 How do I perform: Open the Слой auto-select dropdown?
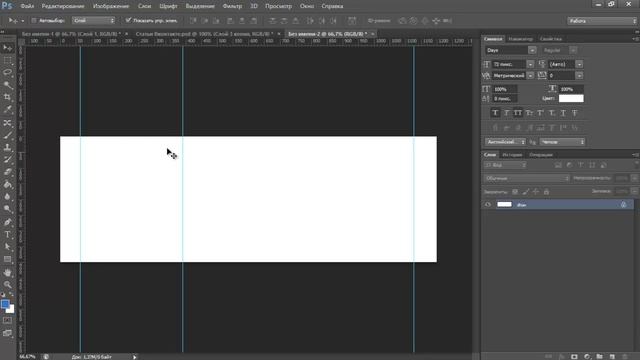click(x=93, y=20)
